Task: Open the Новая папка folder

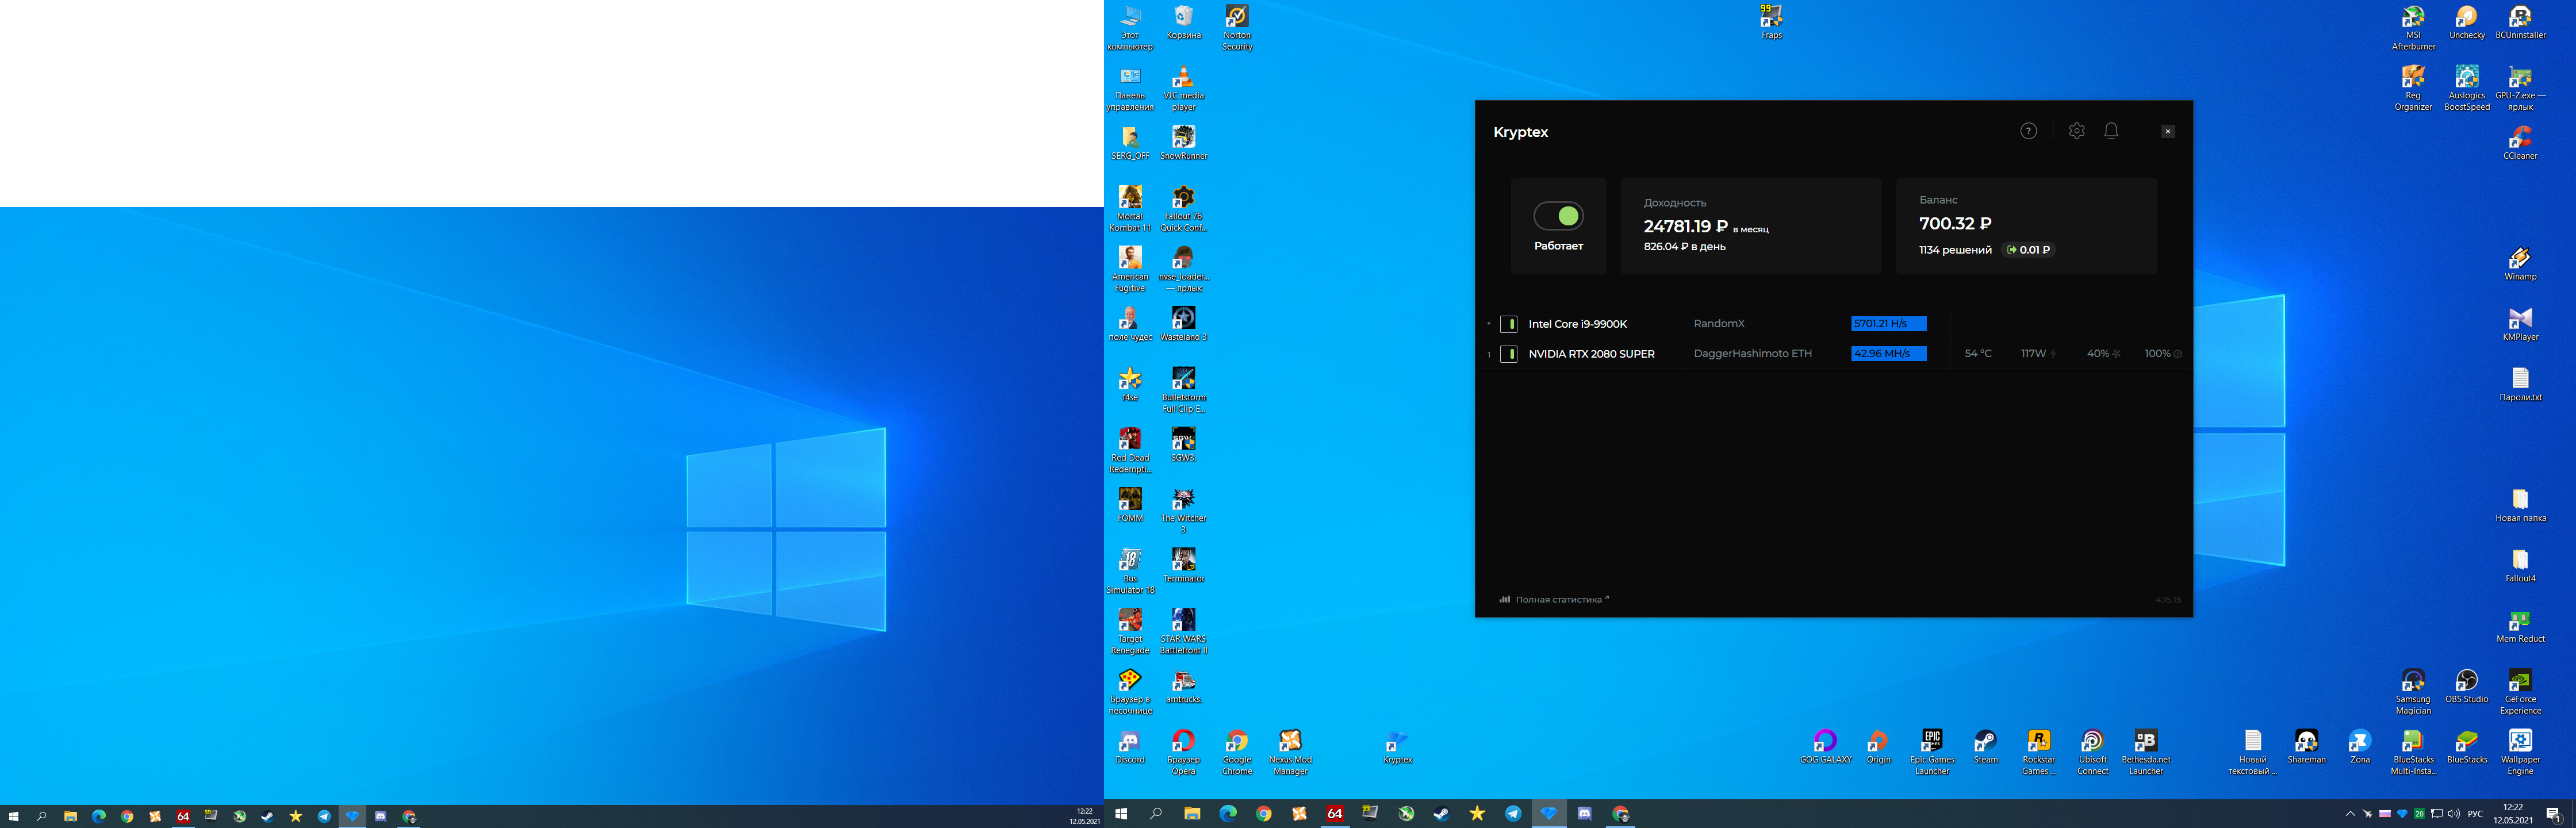Action: pos(2520,506)
